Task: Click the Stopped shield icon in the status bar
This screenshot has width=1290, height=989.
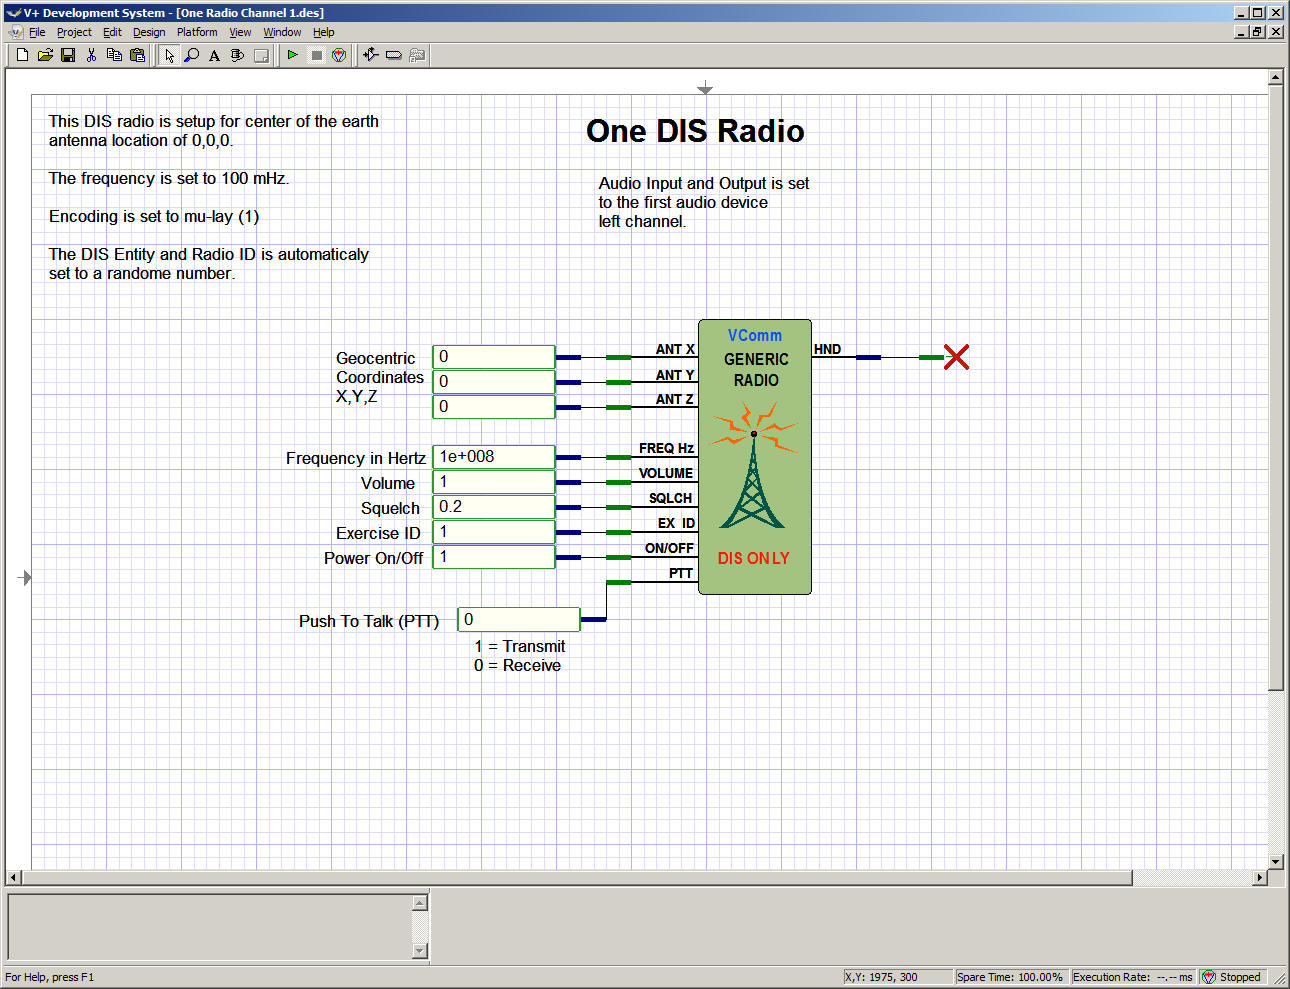Action: point(1208,977)
